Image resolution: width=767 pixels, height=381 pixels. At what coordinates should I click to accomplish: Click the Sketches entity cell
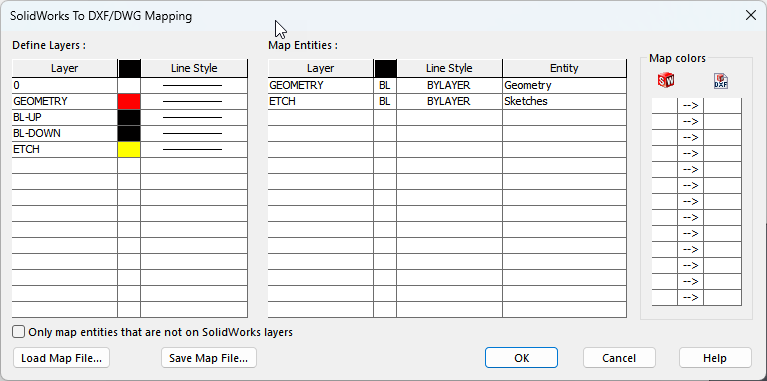[x=564, y=101]
